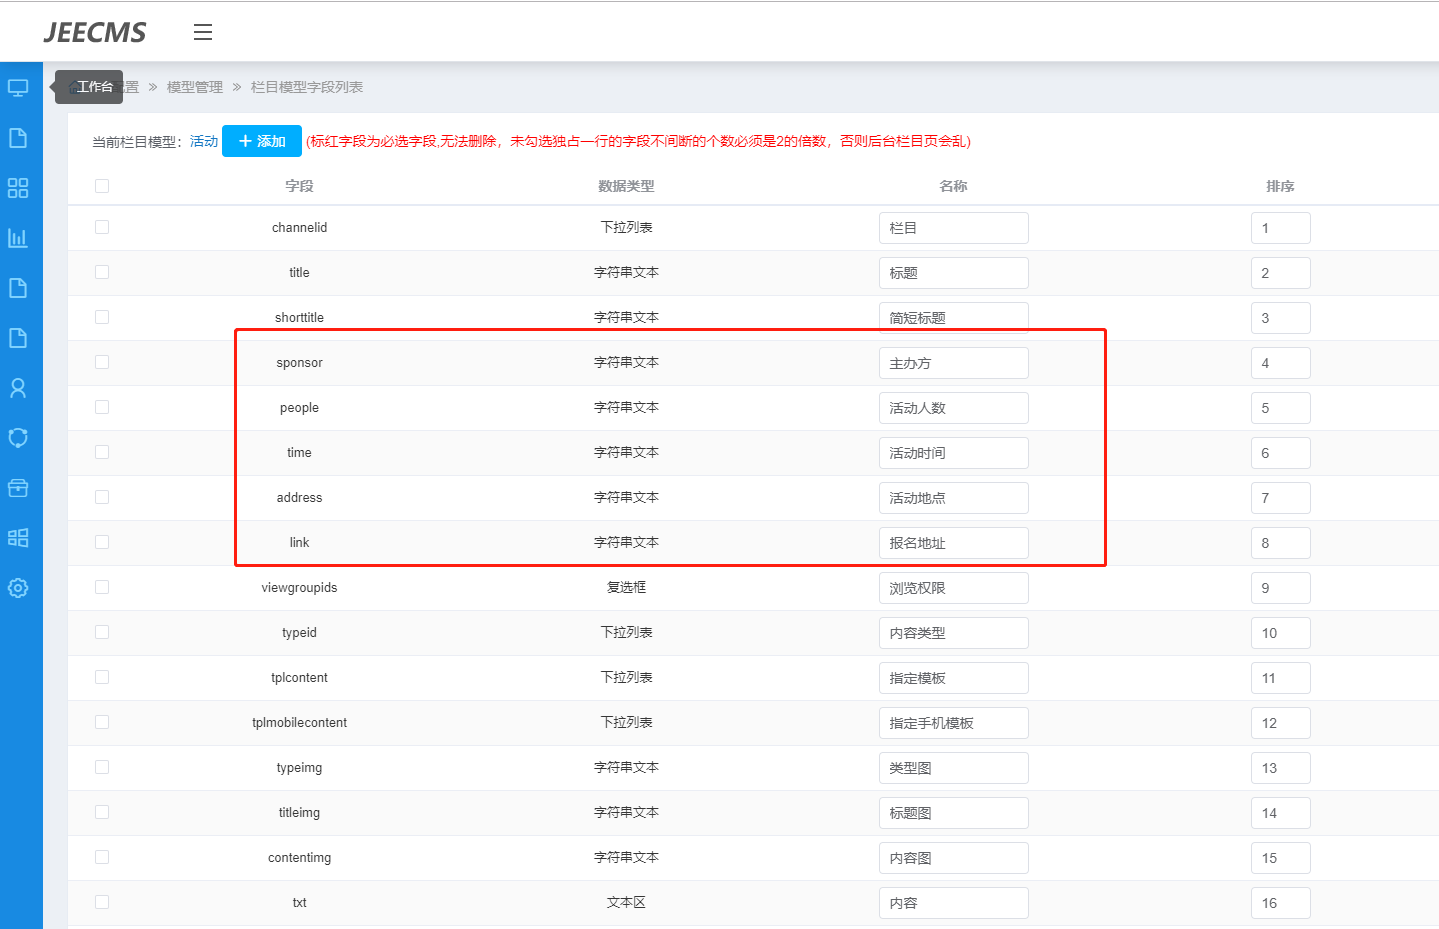Select the checkbox for the channelid row
This screenshot has width=1439, height=929.
[x=102, y=227]
